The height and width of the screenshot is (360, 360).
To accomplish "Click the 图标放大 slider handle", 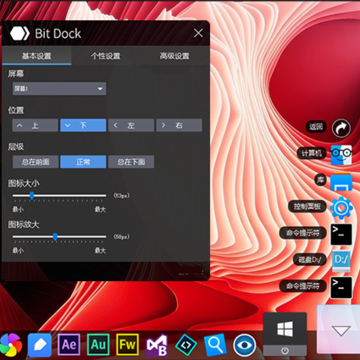I will [55, 237].
